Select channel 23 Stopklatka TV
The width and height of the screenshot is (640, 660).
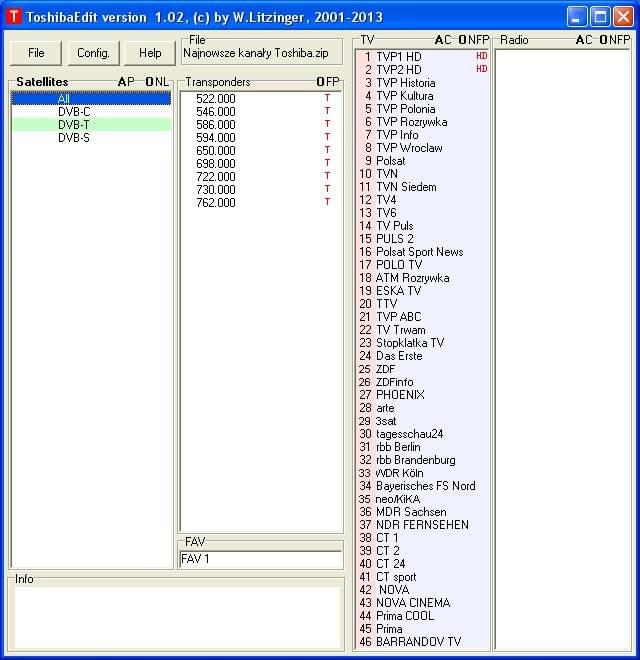pos(422,343)
